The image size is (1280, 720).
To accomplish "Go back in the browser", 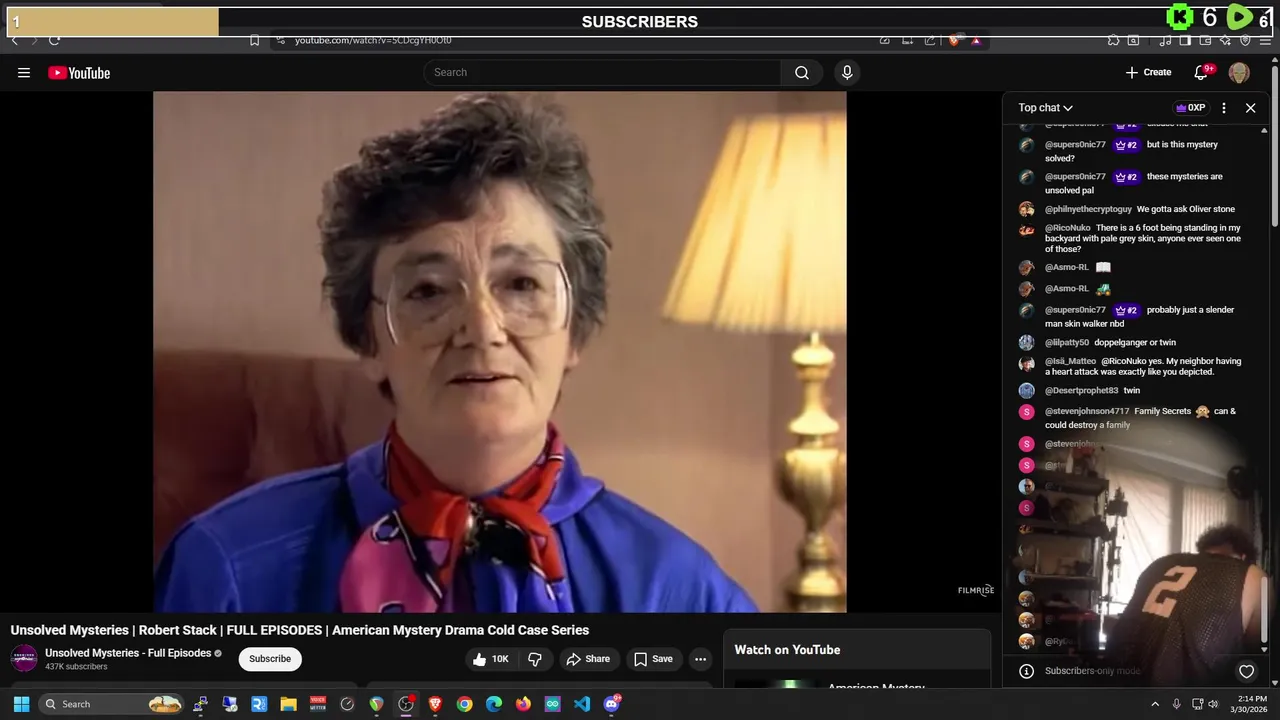I will coord(14,40).
